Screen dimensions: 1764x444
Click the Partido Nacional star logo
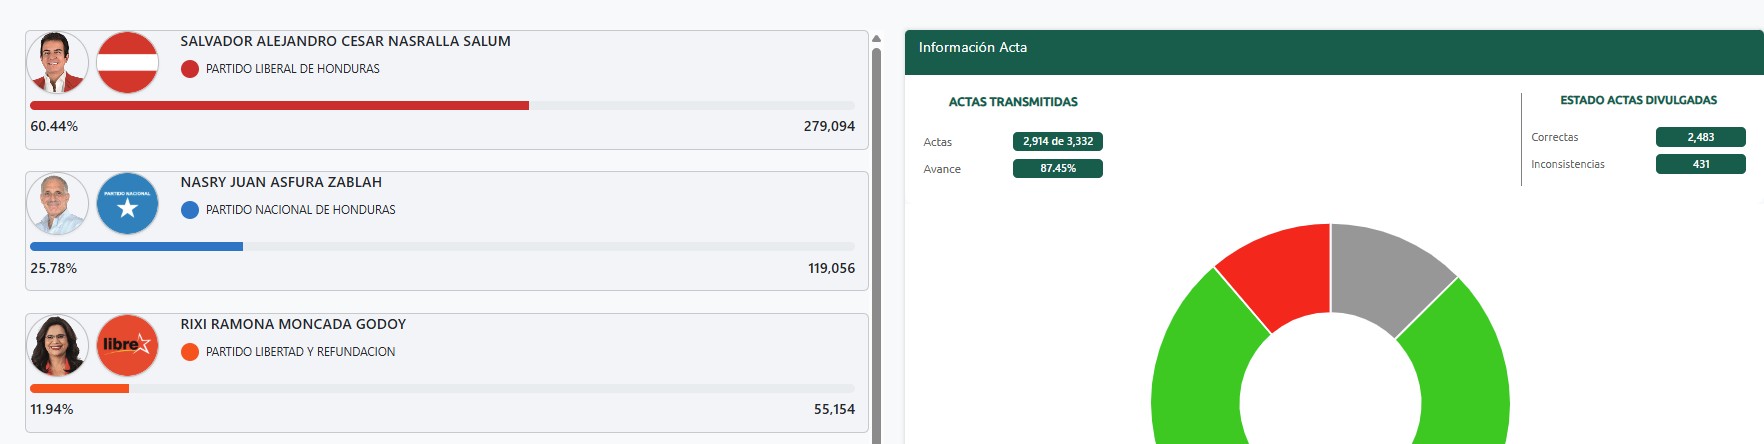(127, 204)
